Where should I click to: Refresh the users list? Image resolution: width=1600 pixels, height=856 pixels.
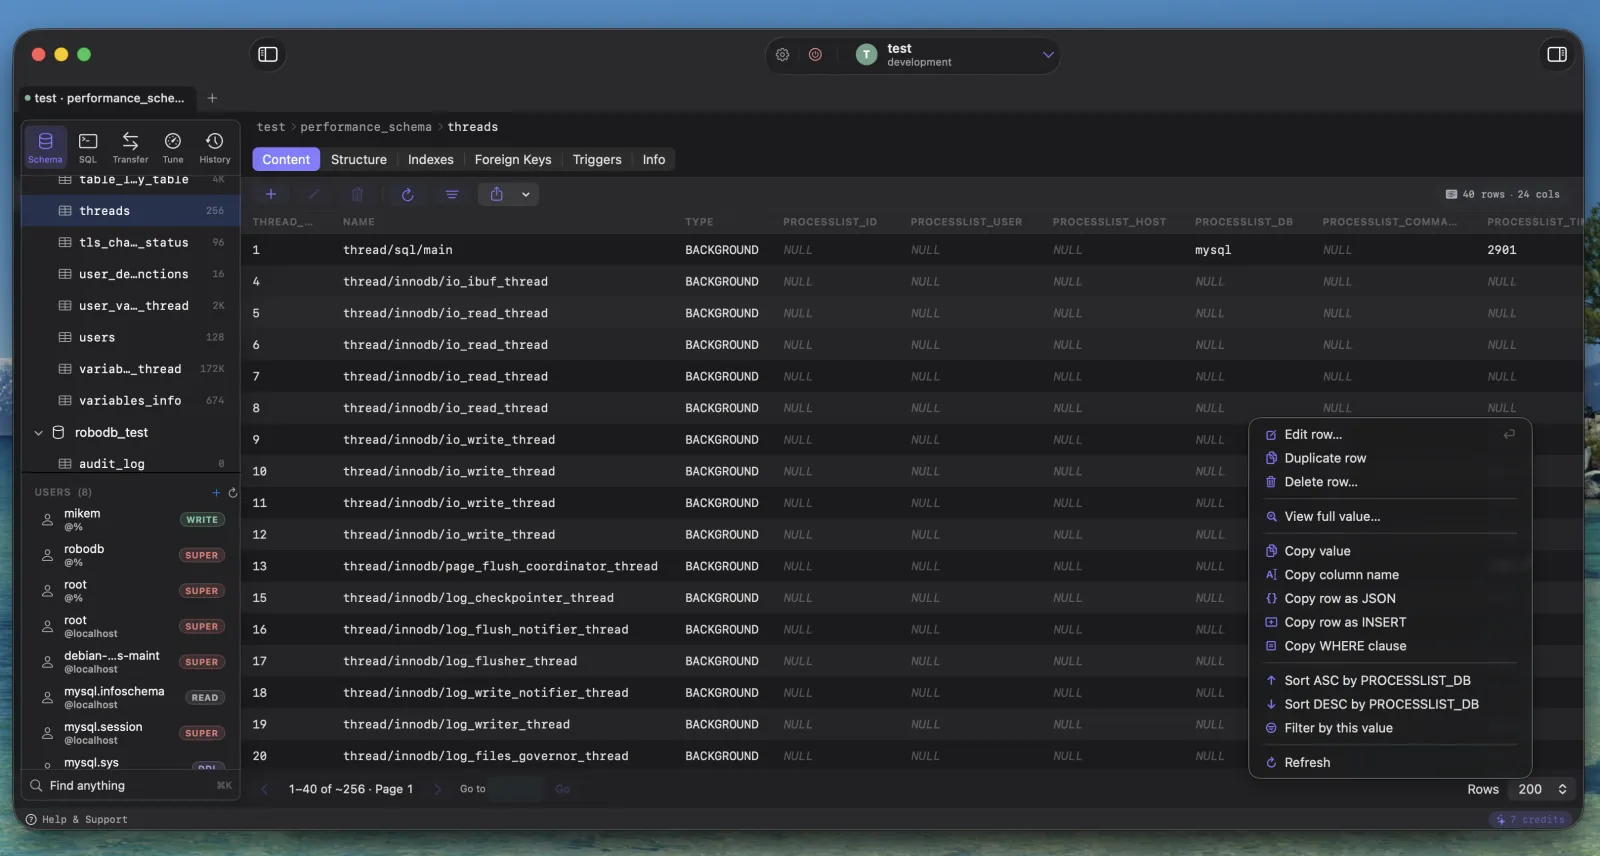pyautogui.click(x=233, y=492)
